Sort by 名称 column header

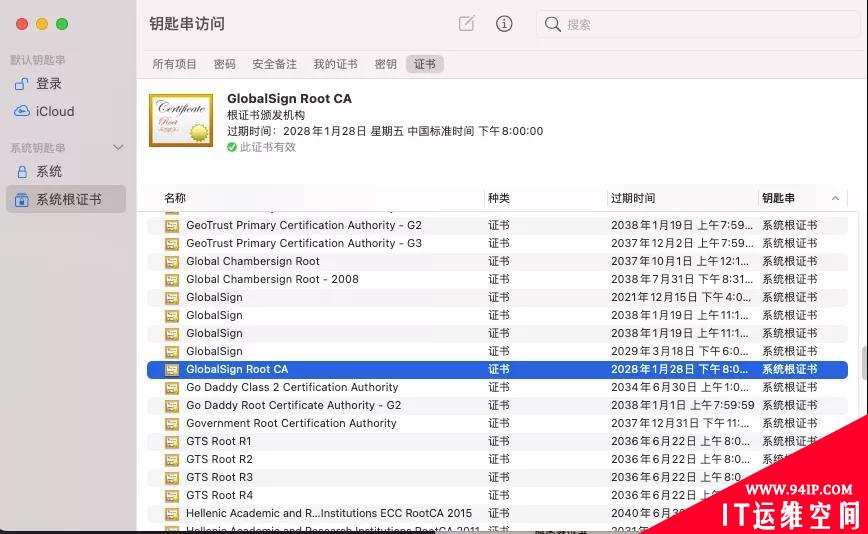[175, 198]
